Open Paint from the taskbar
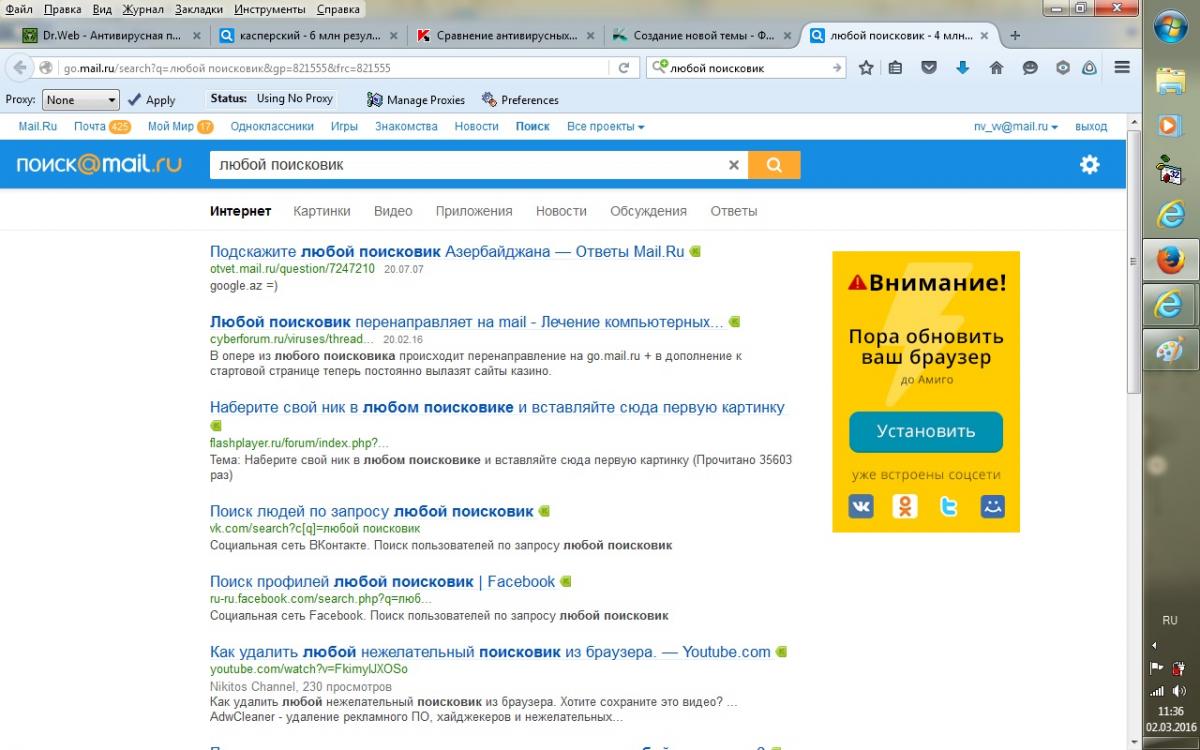 click(1170, 350)
